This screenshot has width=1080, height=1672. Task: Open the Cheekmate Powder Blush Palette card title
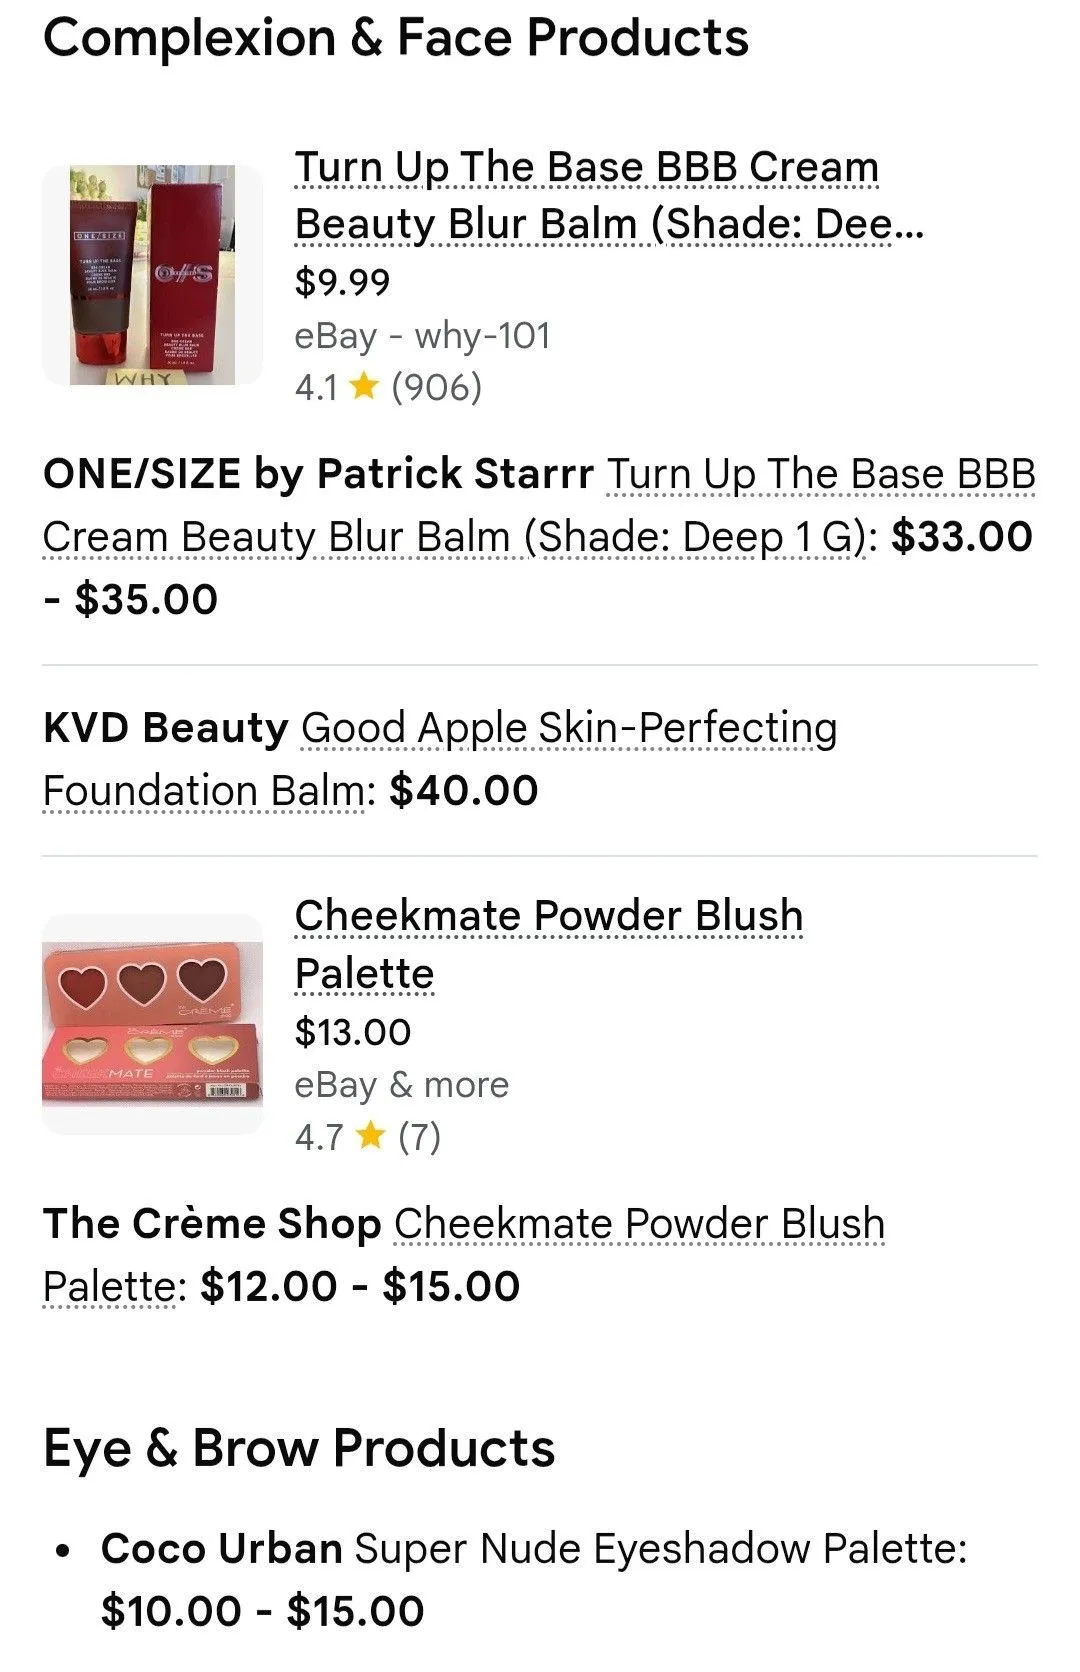[549, 944]
